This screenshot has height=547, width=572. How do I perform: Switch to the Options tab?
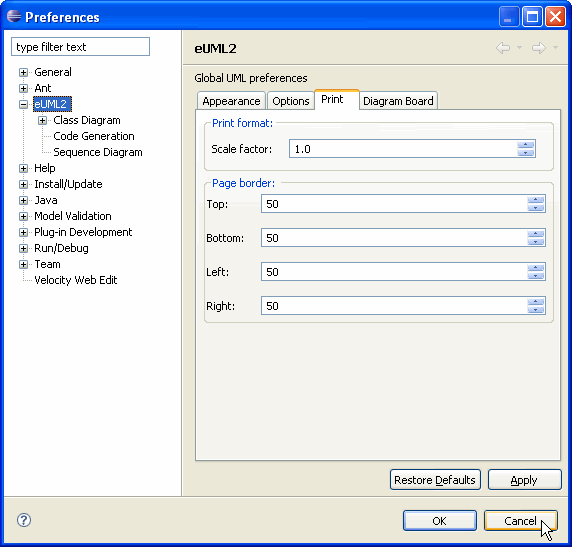point(291,101)
